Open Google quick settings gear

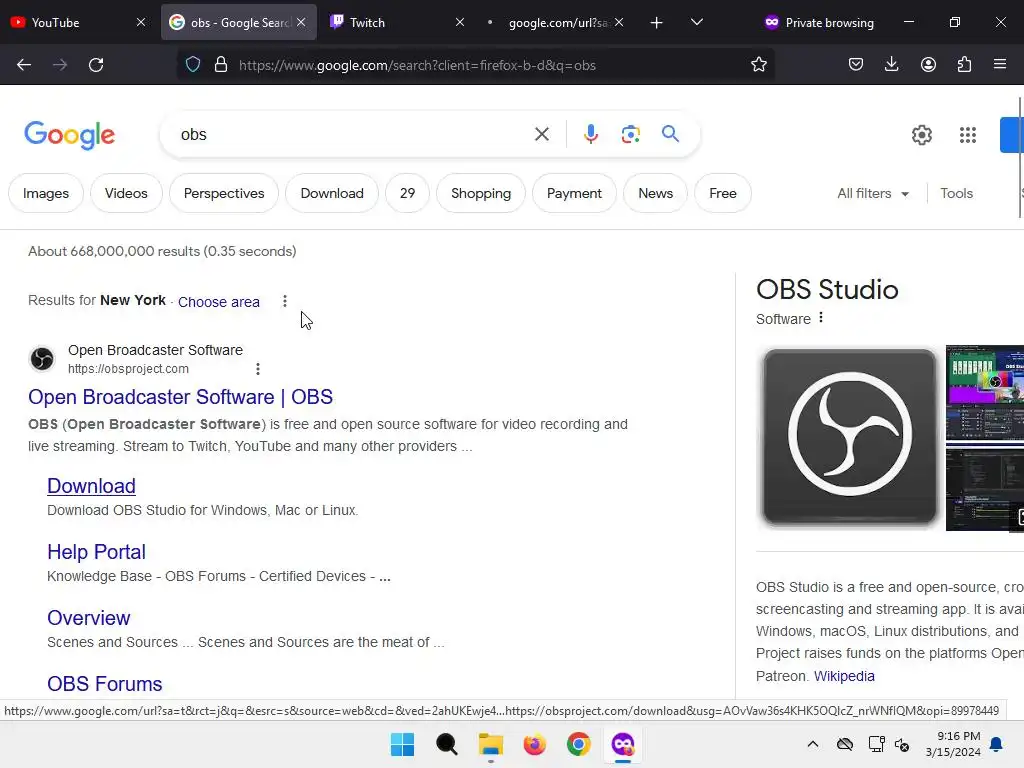pos(921,135)
